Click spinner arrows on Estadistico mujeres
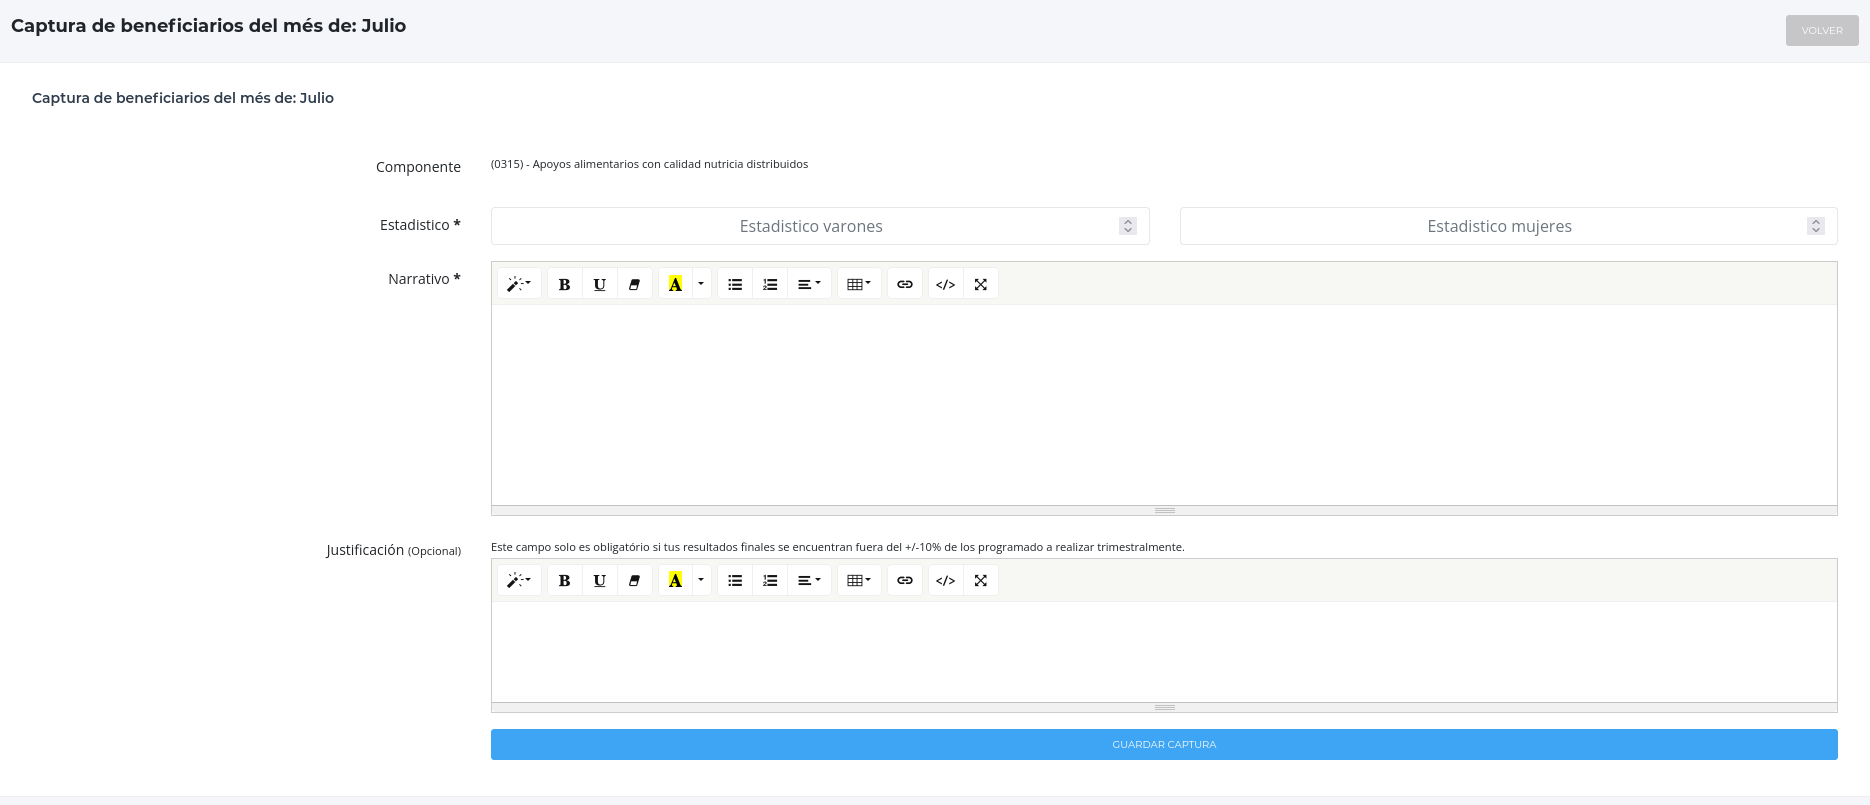The width and height of the screenshot is (1870, 805). 1816,226
